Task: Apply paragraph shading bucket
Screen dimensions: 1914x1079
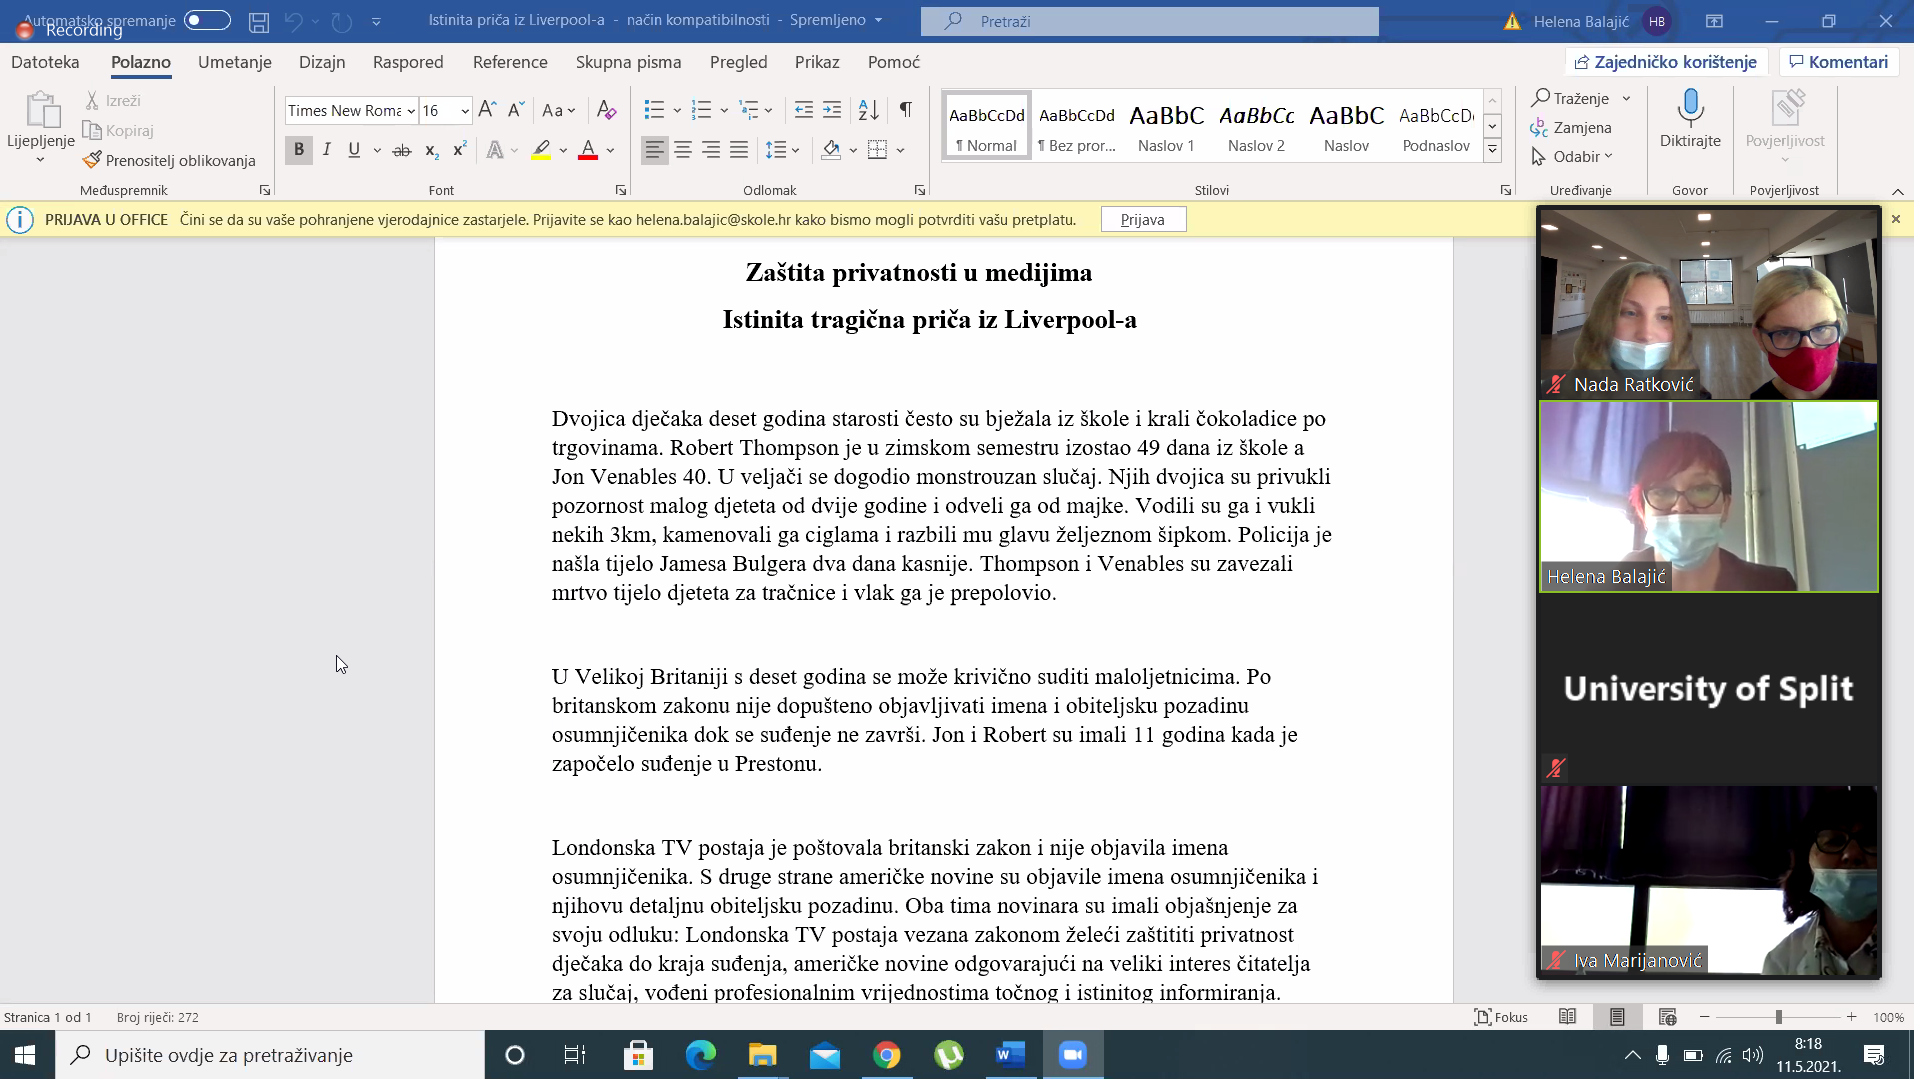Action: click(831, 150)
